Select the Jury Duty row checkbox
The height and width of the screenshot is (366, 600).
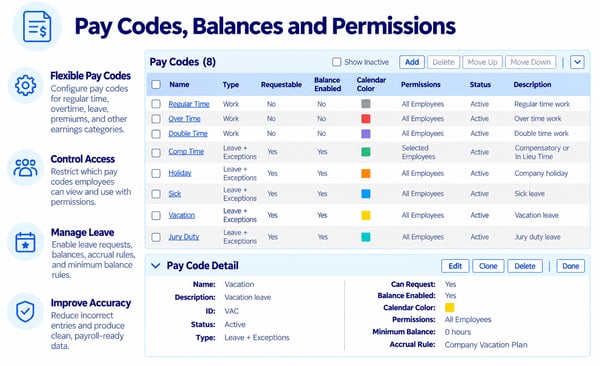point(156,237)
